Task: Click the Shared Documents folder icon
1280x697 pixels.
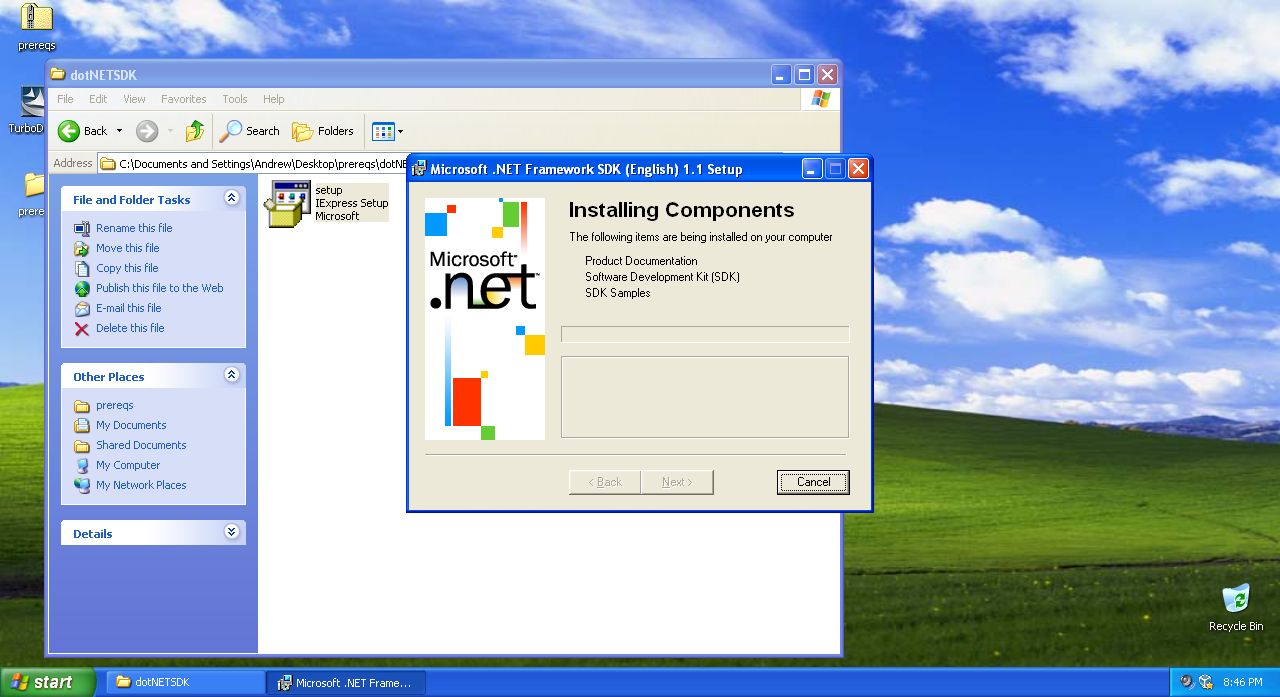Action: (82, 445)
